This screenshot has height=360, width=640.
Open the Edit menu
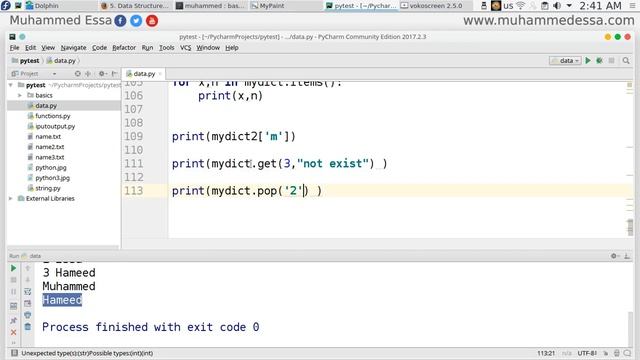[31, 48]
